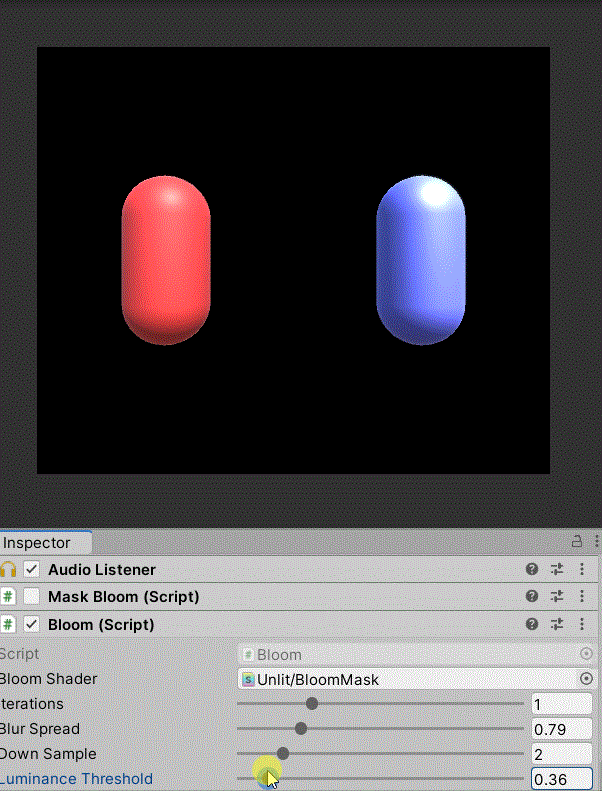The width and height of the screenshot is (602, 791).
Task: Open Bloom script three-dot context menu
Action: [582, 624]
